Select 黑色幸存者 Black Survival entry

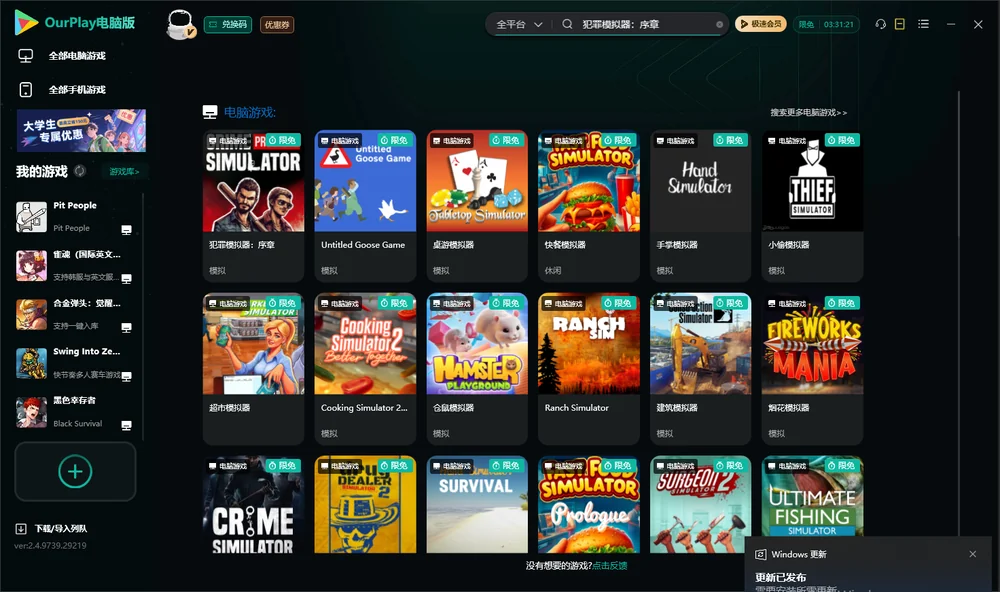(75, 412)
